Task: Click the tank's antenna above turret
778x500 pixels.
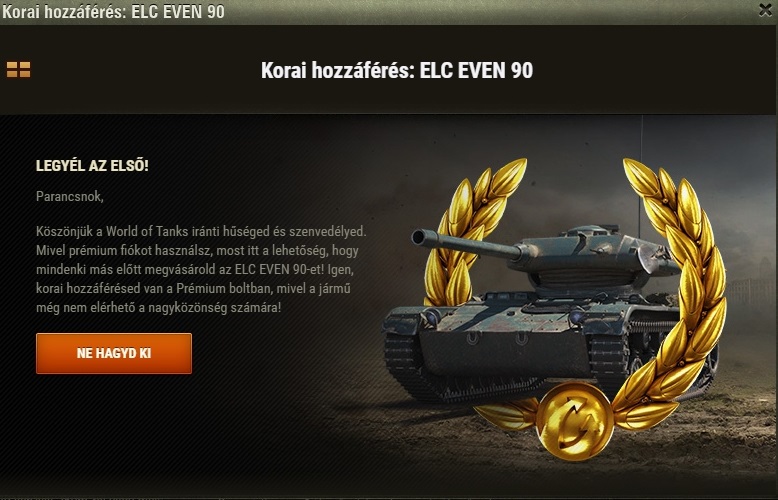Action: (641, 174)
